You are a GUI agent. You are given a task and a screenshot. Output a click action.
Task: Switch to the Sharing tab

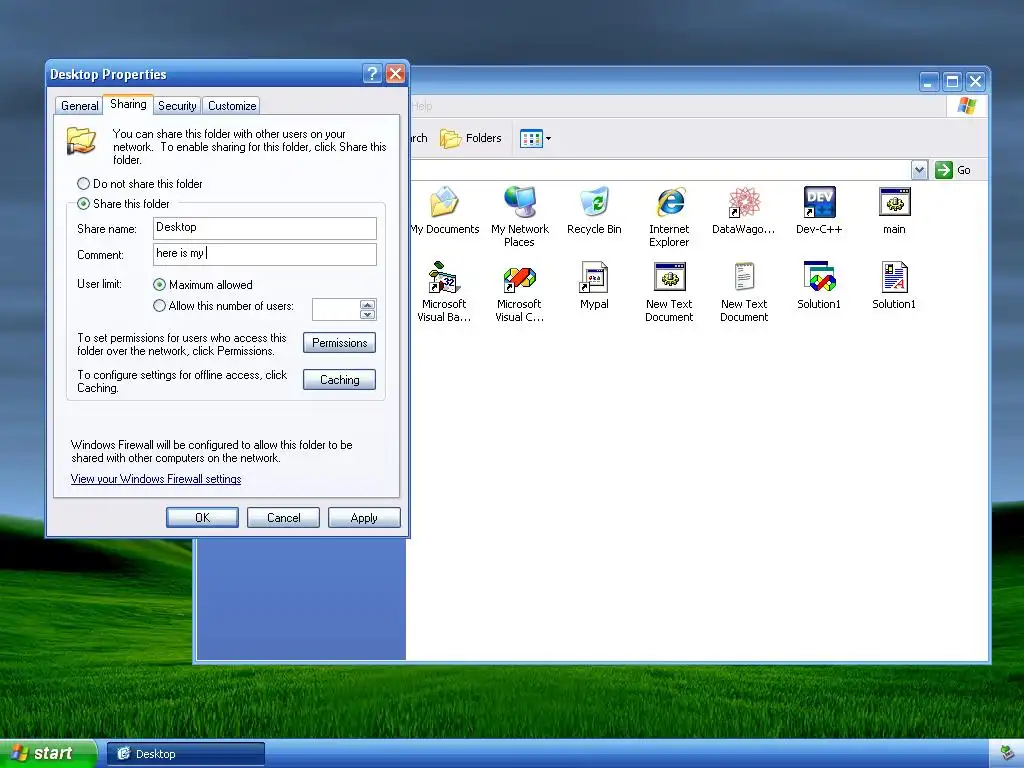coord(128,104)
